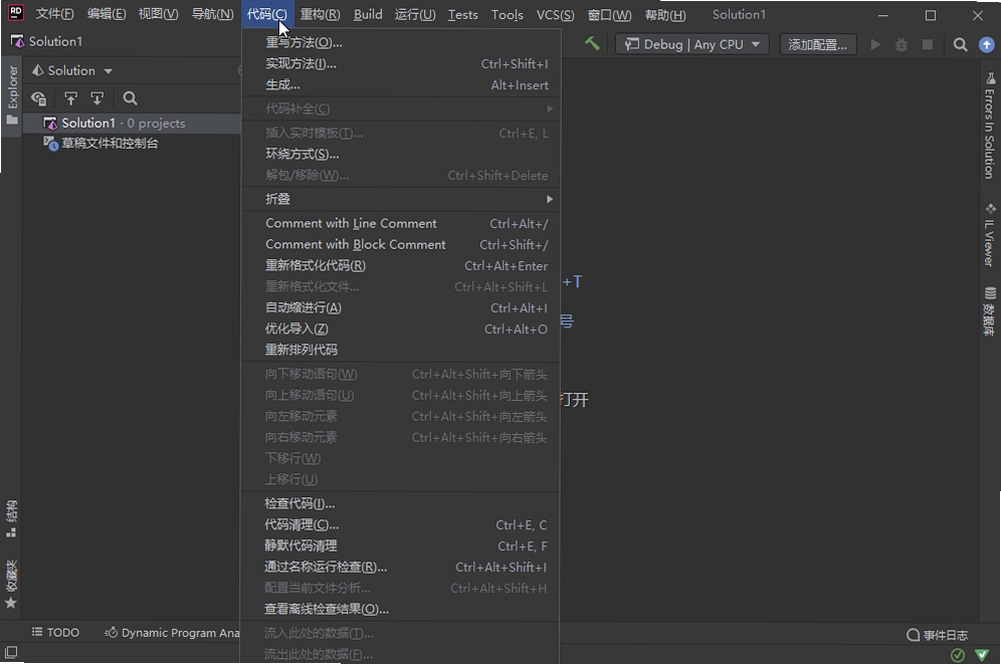This screenshot has width=1001, height=664.
Task: Click the Rider RD logo icon
Action: (x=15, y=12)
